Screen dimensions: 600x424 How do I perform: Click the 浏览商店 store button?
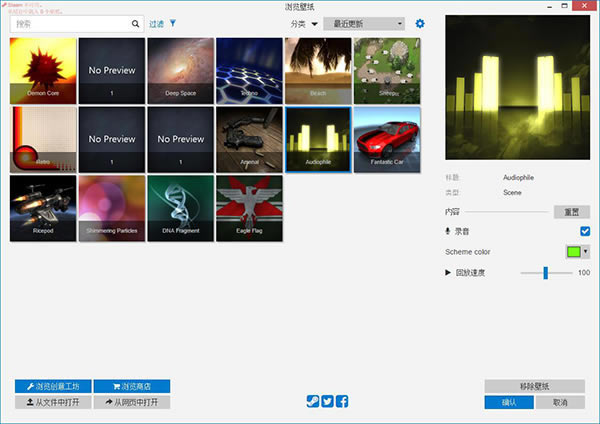click(x=132, y=386)
